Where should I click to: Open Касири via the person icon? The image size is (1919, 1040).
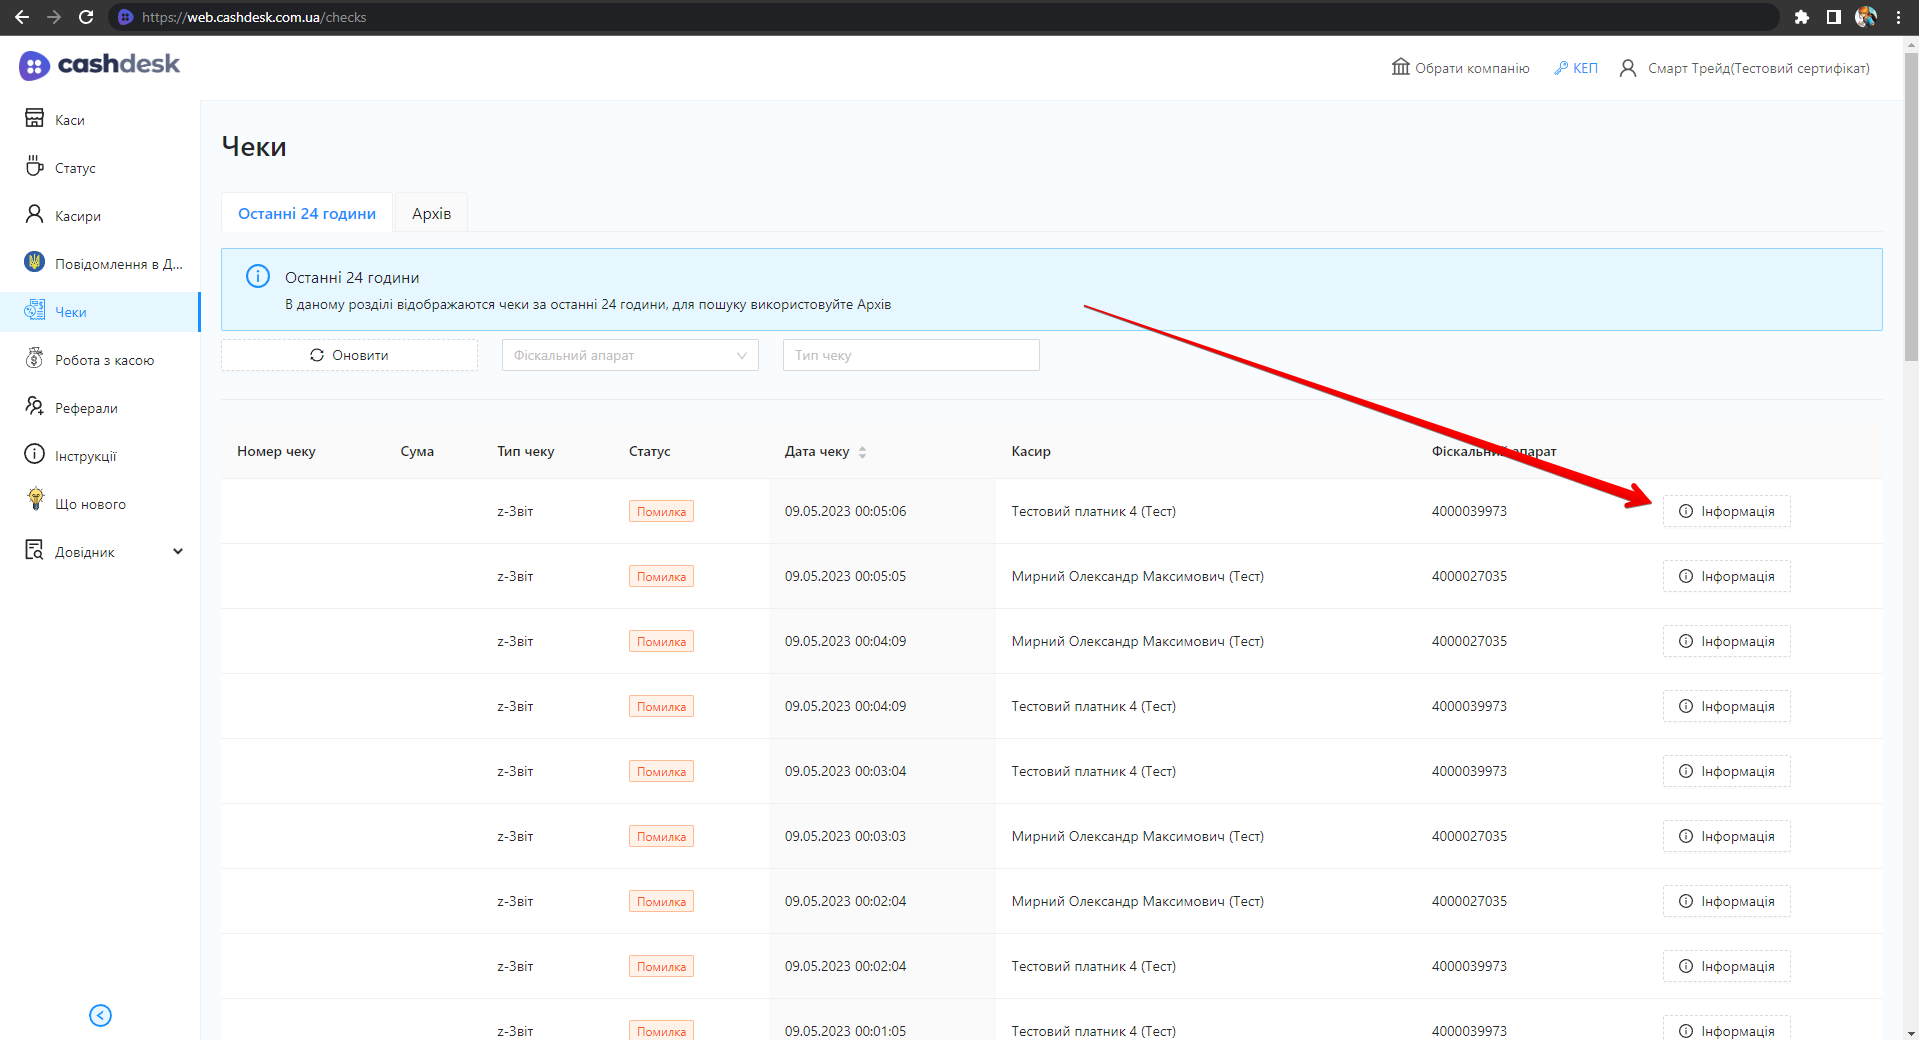click(34, 214)
